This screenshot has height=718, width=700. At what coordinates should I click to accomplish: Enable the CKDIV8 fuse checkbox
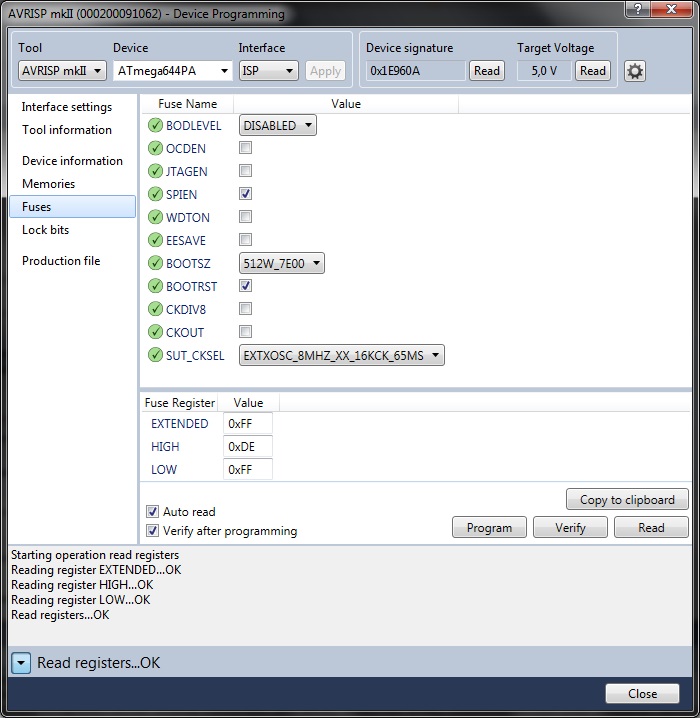[x=245, y=309]
